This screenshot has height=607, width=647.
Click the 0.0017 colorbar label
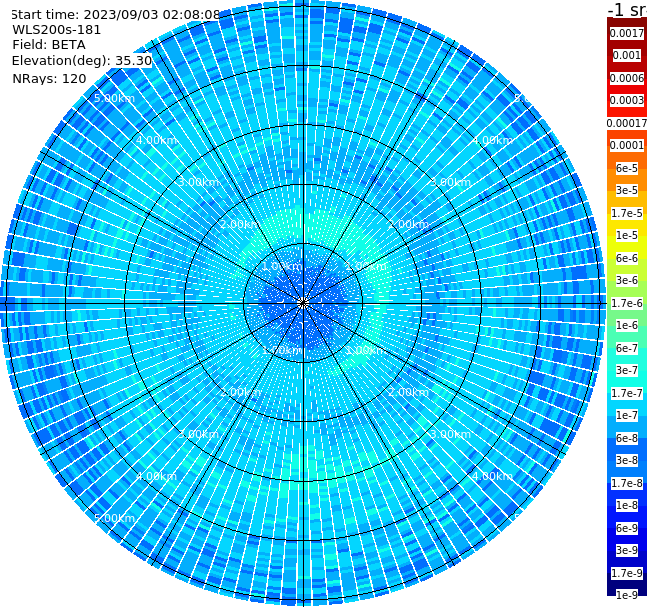[x=627, y=33]
